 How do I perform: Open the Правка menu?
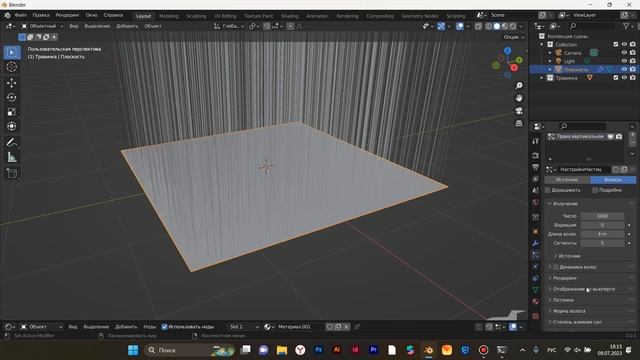(41, 15)
